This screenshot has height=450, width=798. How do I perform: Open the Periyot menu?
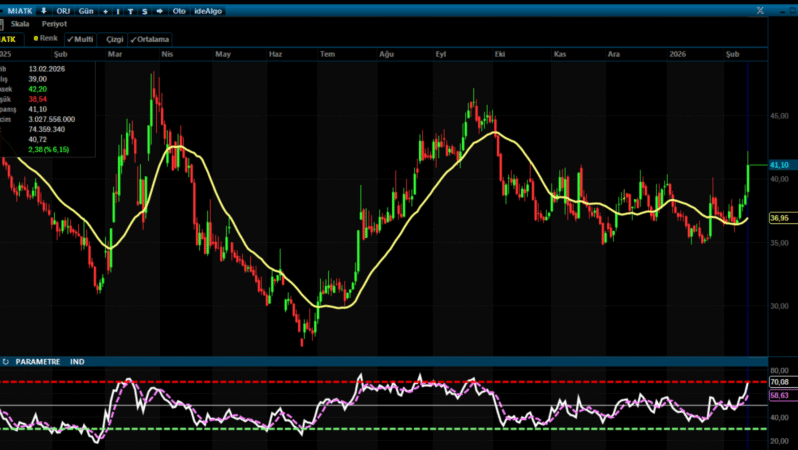(x=54, y=23)
